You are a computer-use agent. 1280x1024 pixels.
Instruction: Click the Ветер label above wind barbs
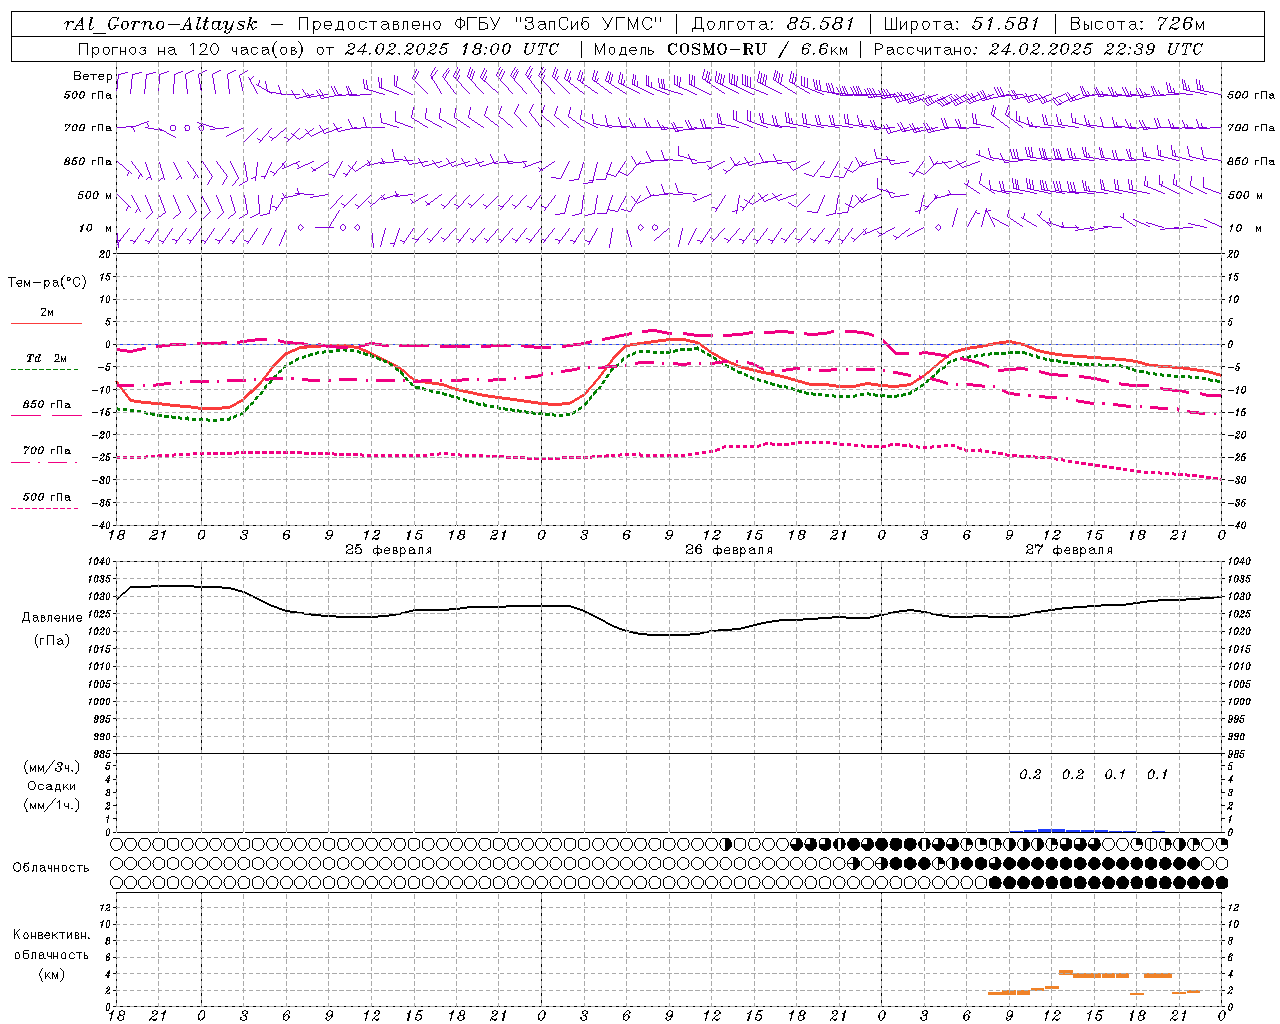click(92, 76)
